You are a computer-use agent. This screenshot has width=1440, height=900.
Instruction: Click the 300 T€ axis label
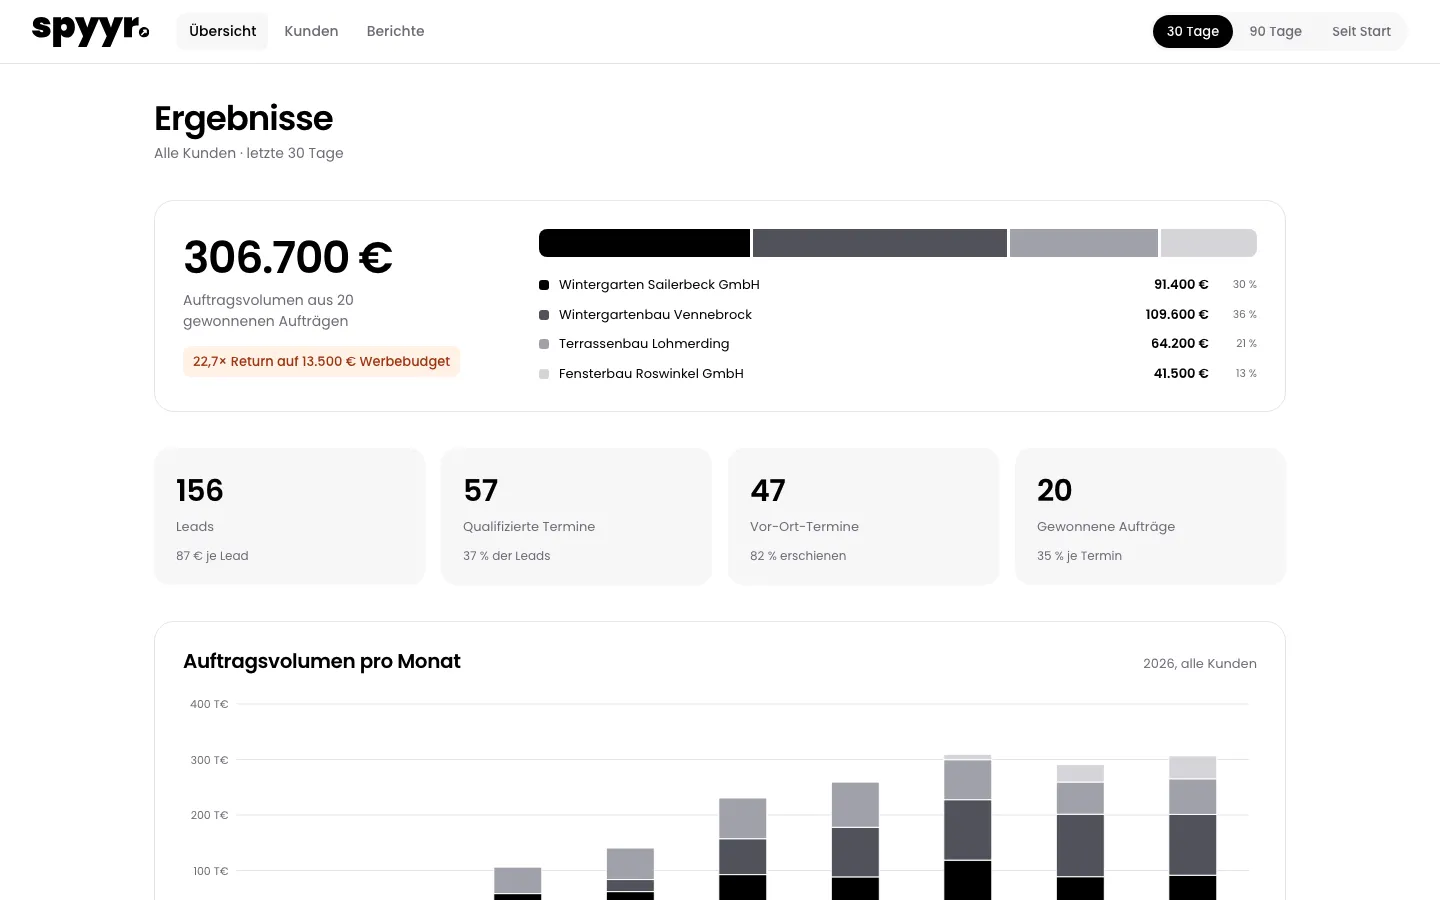coord(209,760)
